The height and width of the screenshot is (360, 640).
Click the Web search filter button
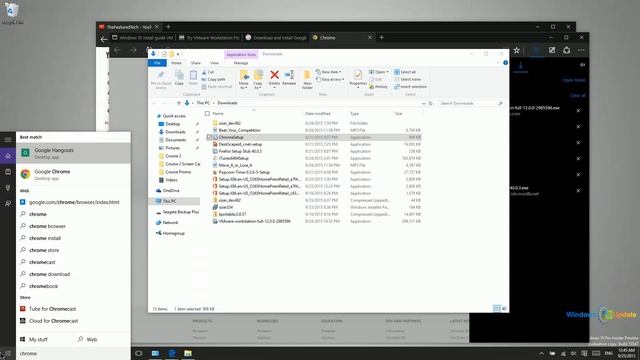(87, 339)
